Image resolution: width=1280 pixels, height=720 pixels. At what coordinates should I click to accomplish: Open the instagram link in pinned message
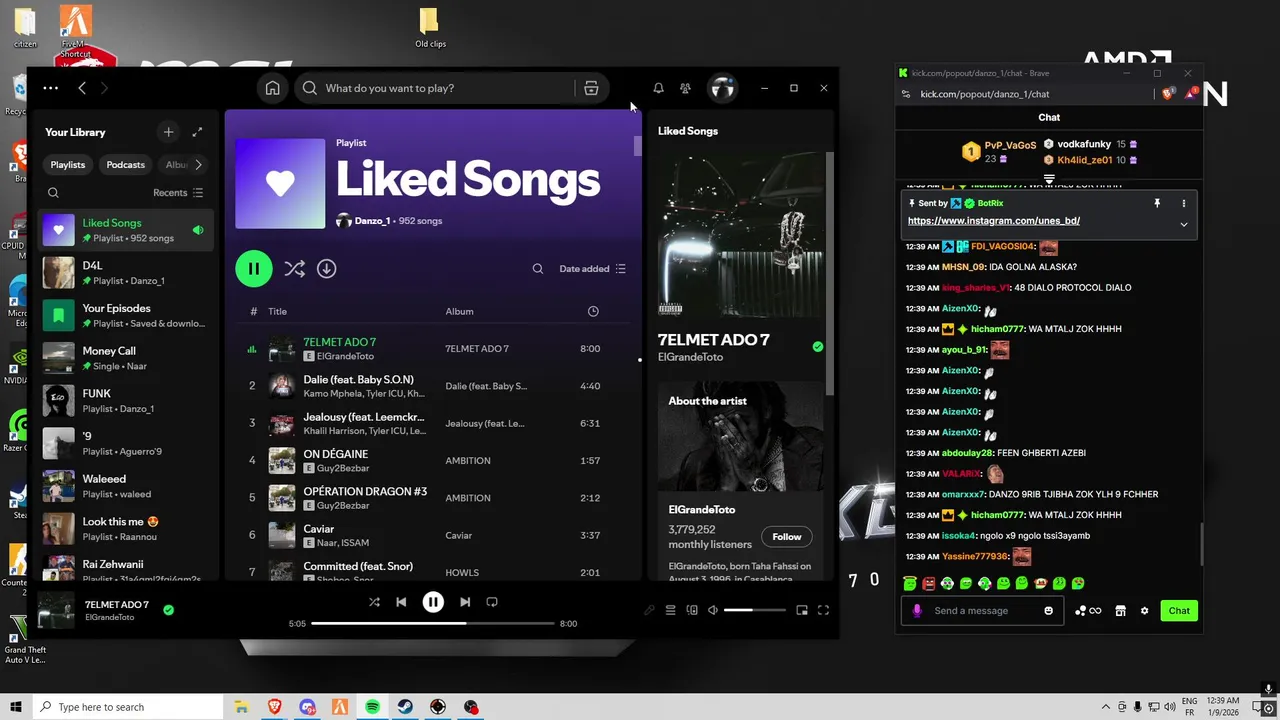click(x=994, y=221)
